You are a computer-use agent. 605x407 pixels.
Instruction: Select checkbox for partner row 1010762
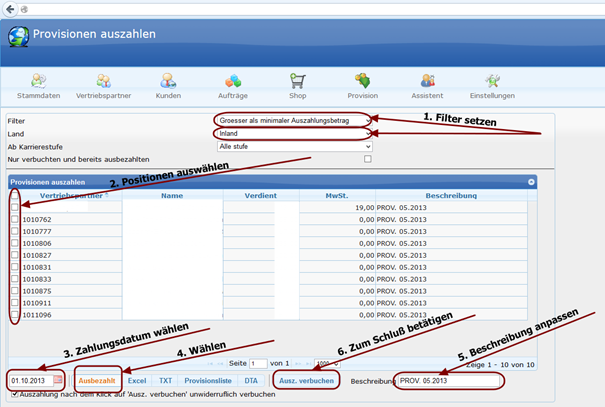click(x=14, y=220)
